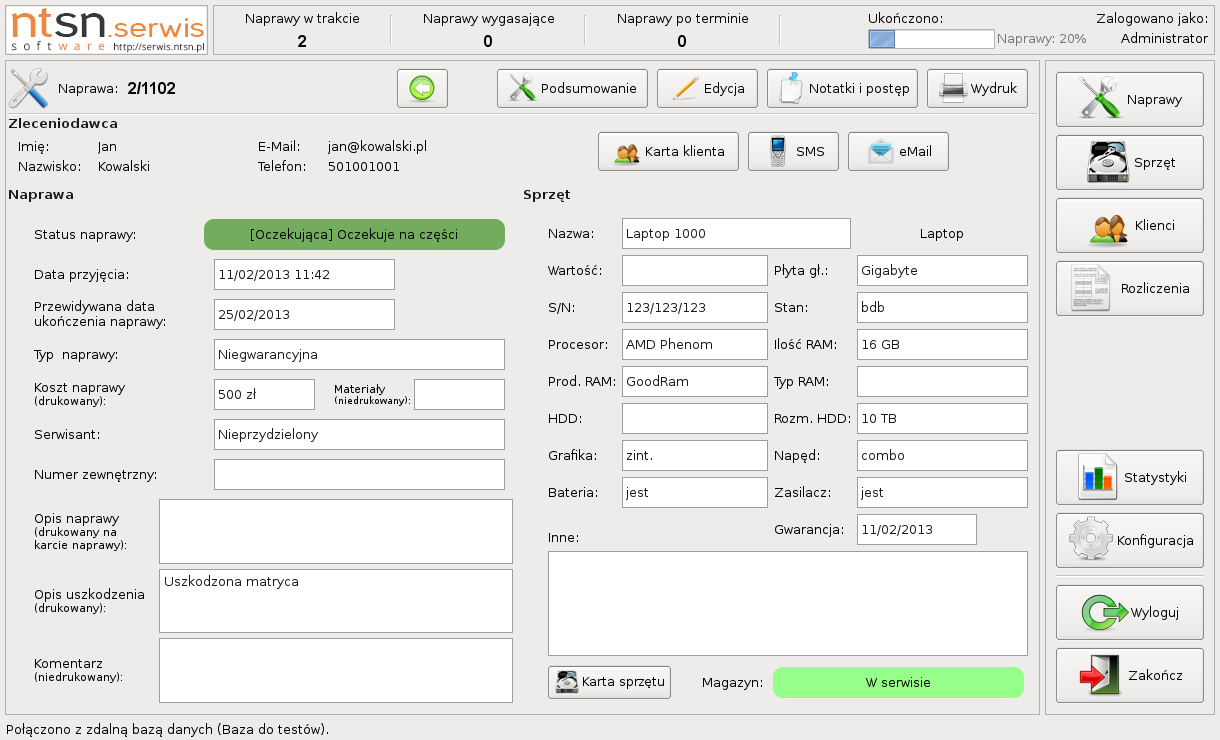Image resolution: width=1220 pixels, height=740 pixels.
Task: Open Karta sprzętu equipment card
Action: pos(609,682)
